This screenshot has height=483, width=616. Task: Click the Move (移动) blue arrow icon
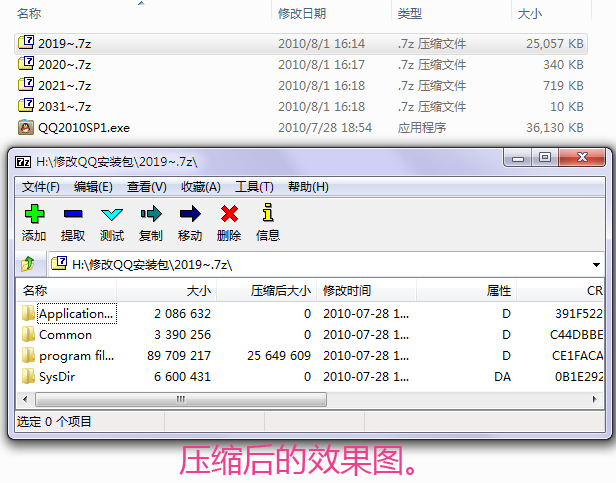tap(190, 214)
